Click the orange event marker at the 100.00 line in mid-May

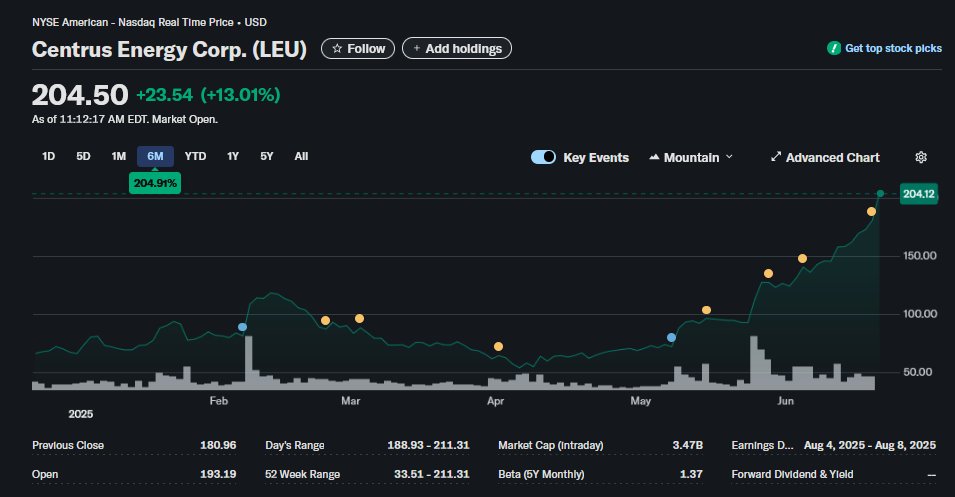pos(706,310)
